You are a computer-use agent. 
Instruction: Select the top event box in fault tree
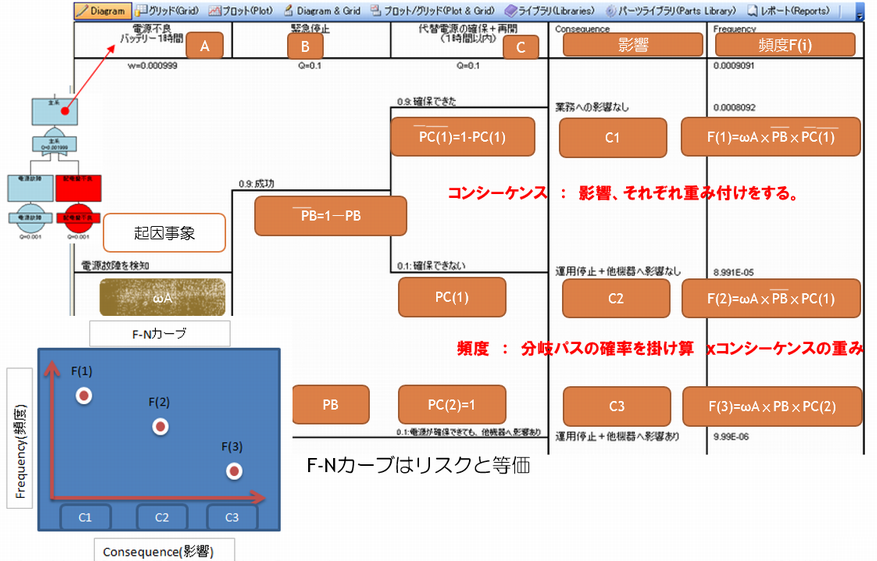[54, 111]
